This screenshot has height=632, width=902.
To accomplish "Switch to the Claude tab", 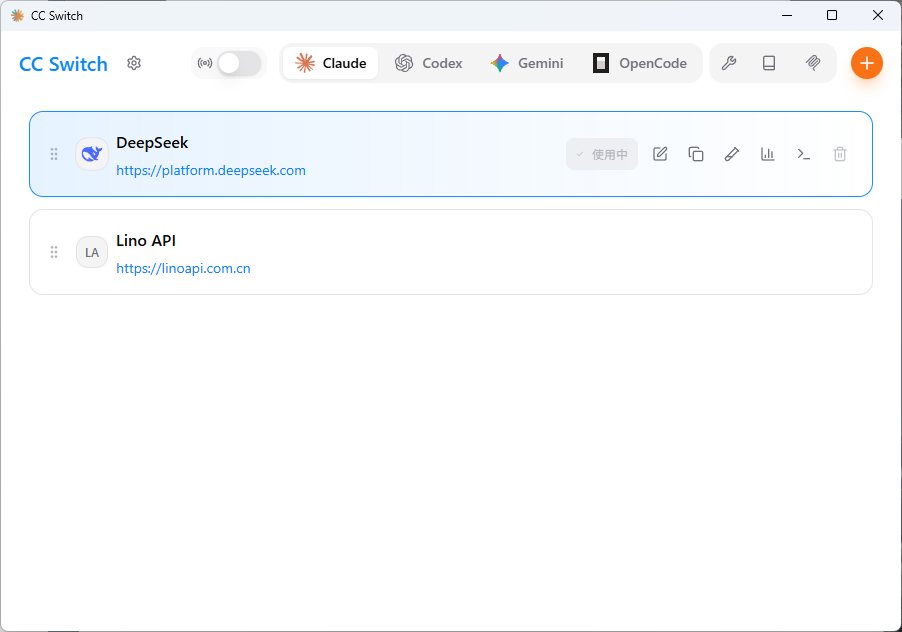I will (331, 63).
